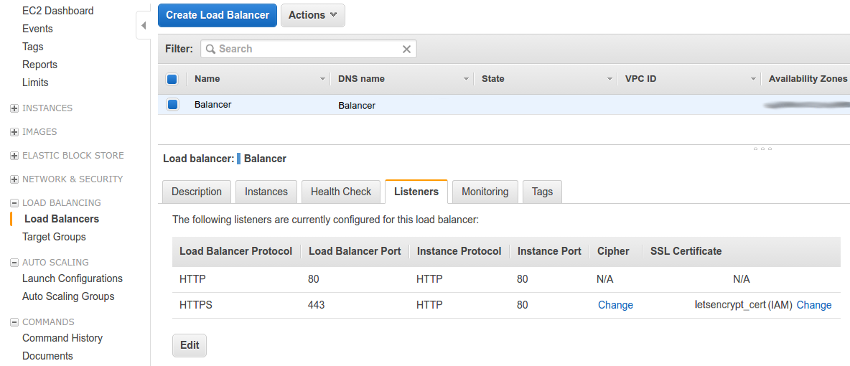Open Events in the sidebar

pos(37,29)
